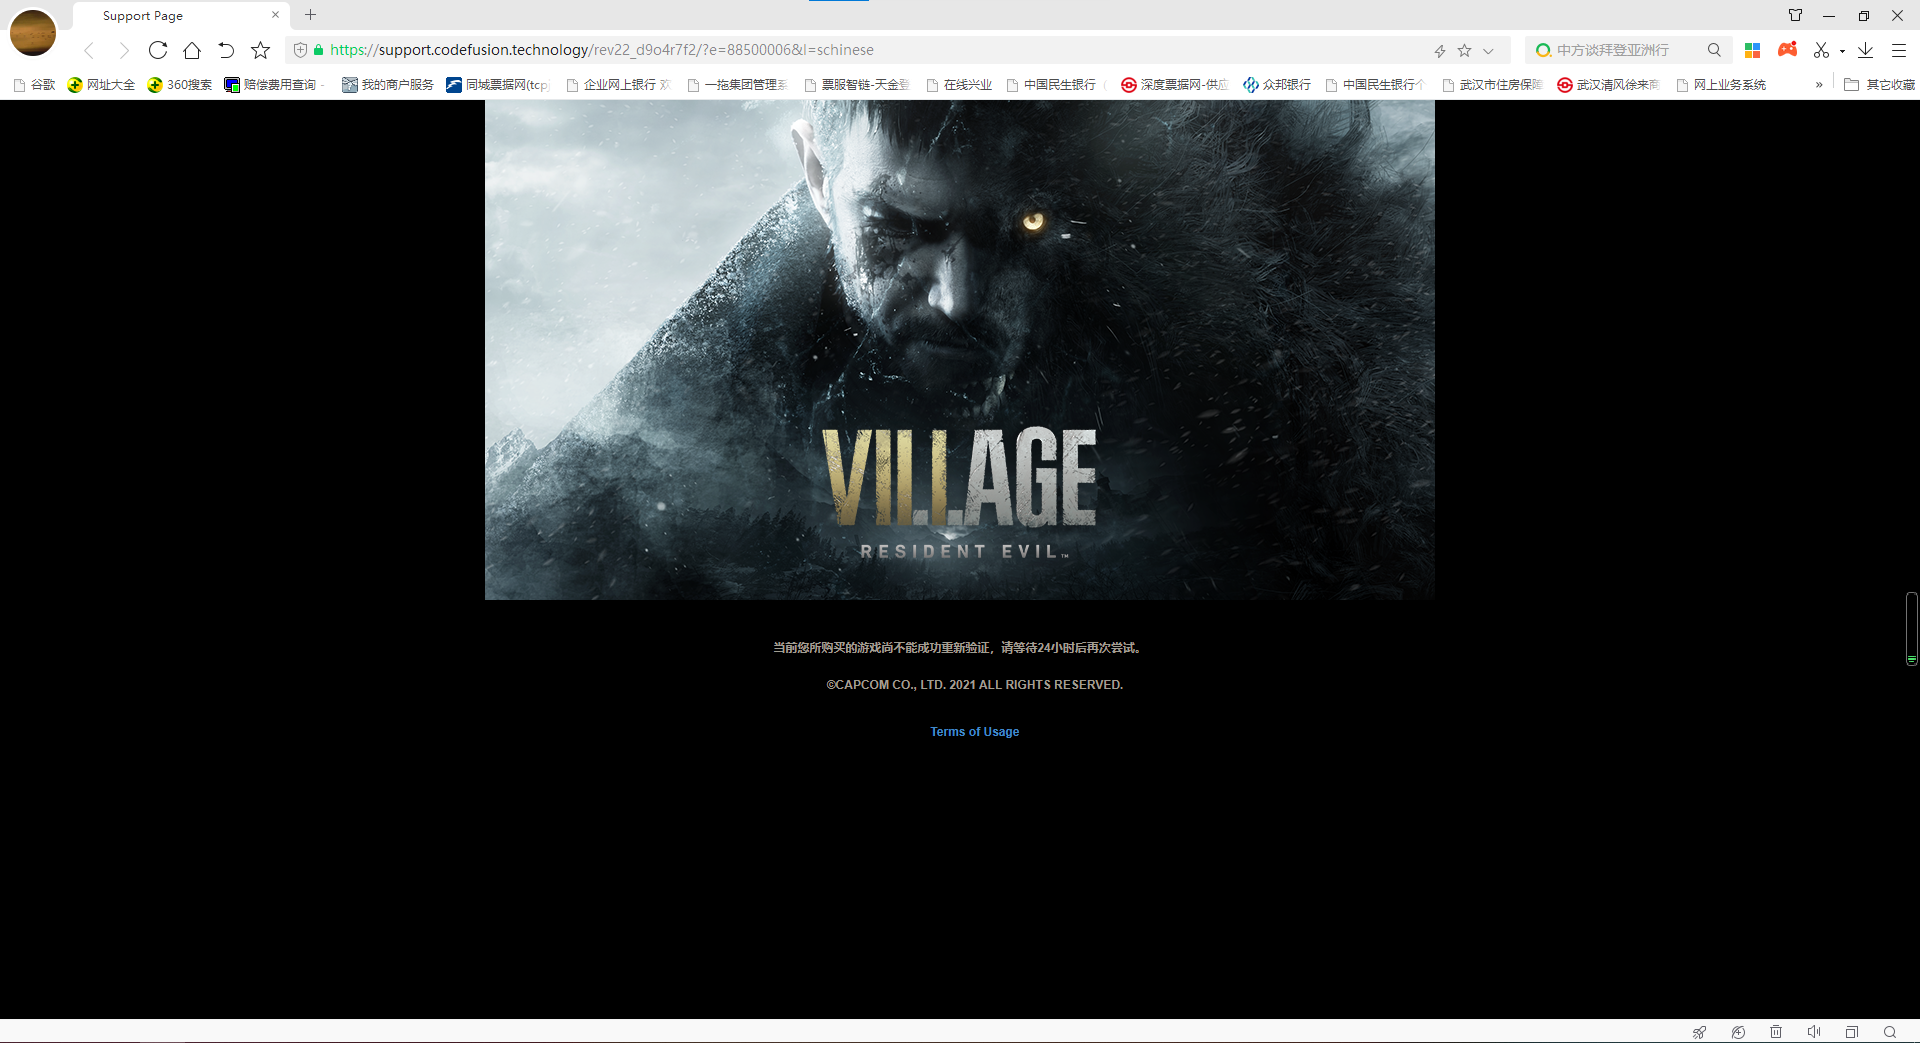The height and width of the screenshot is (1043, 1920).
Task: Click the search magnifier icon
Action: coord(1714,50)
